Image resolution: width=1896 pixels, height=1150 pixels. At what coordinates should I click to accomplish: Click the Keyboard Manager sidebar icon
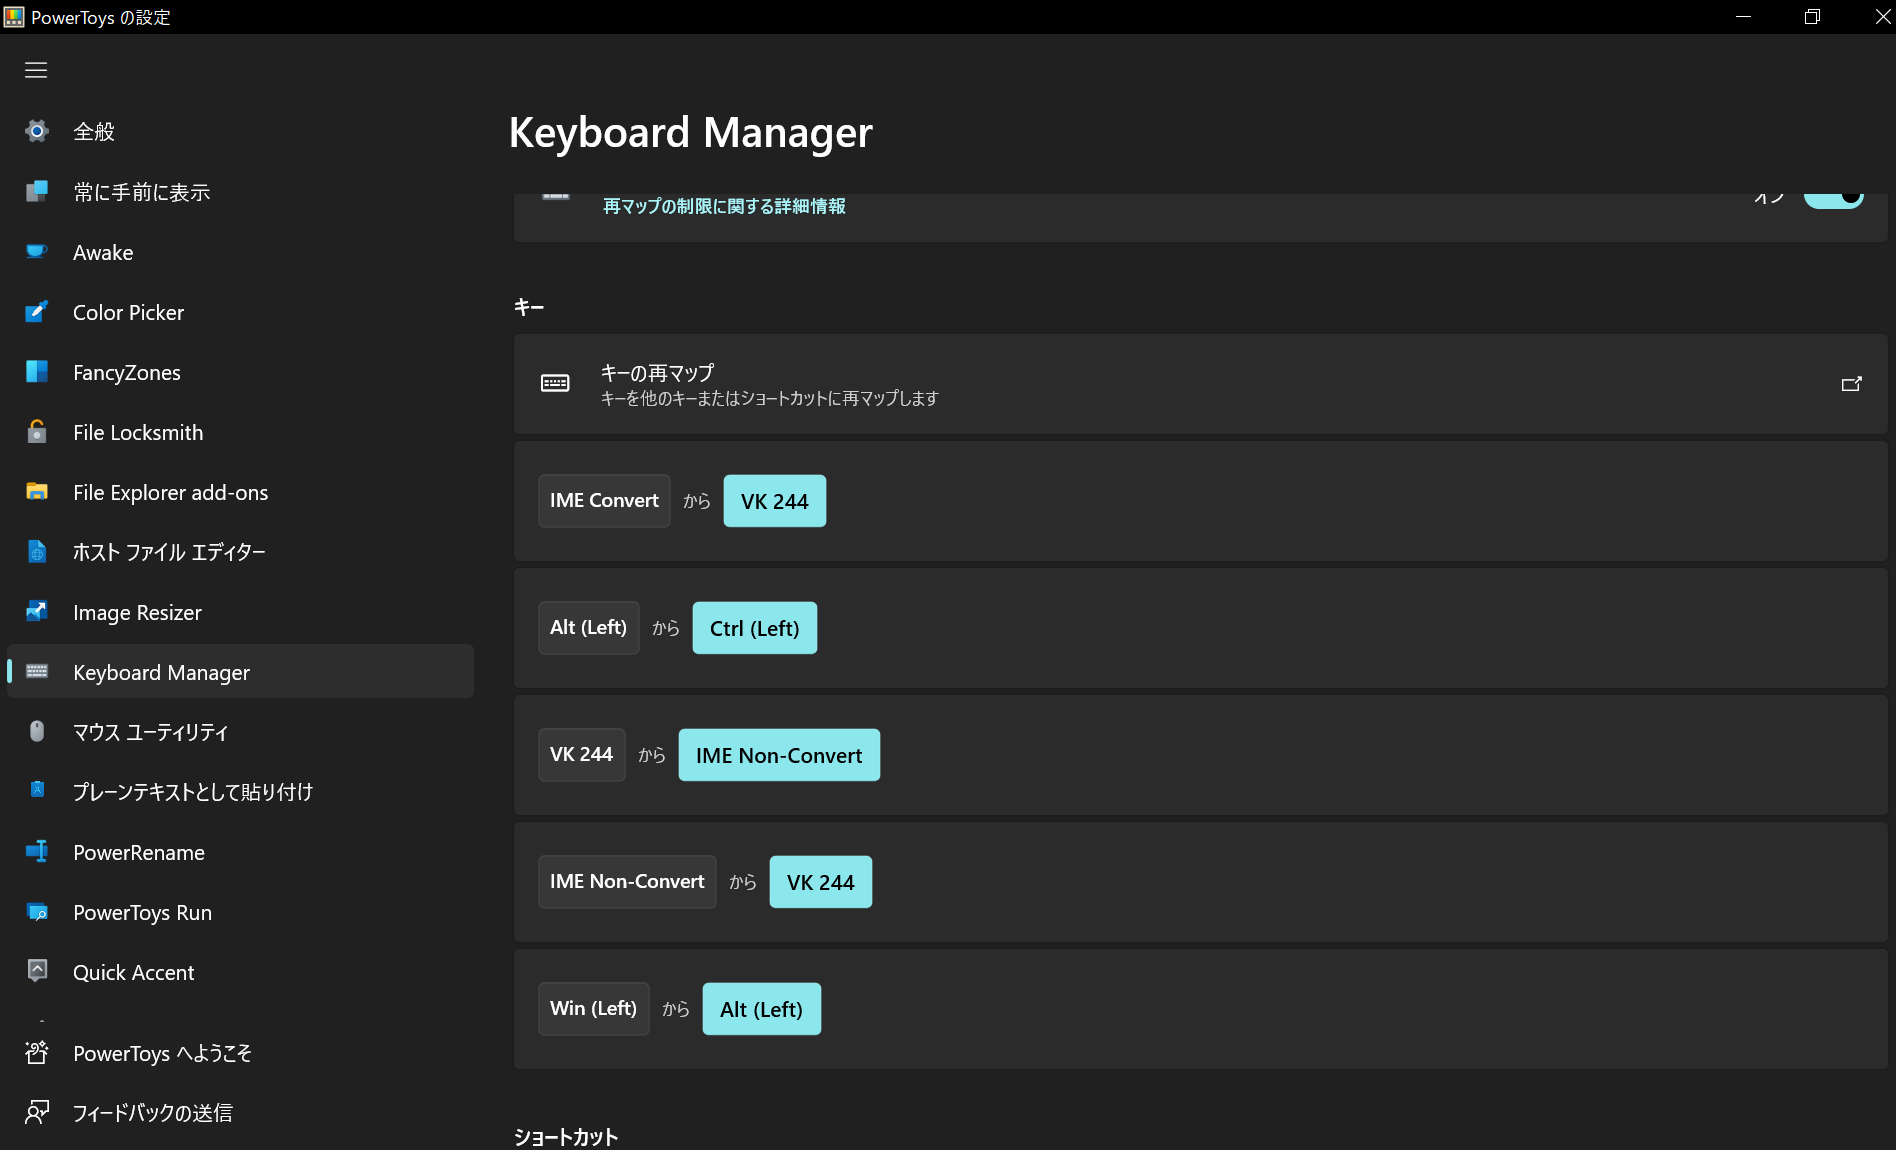click(x=37, y=671)
